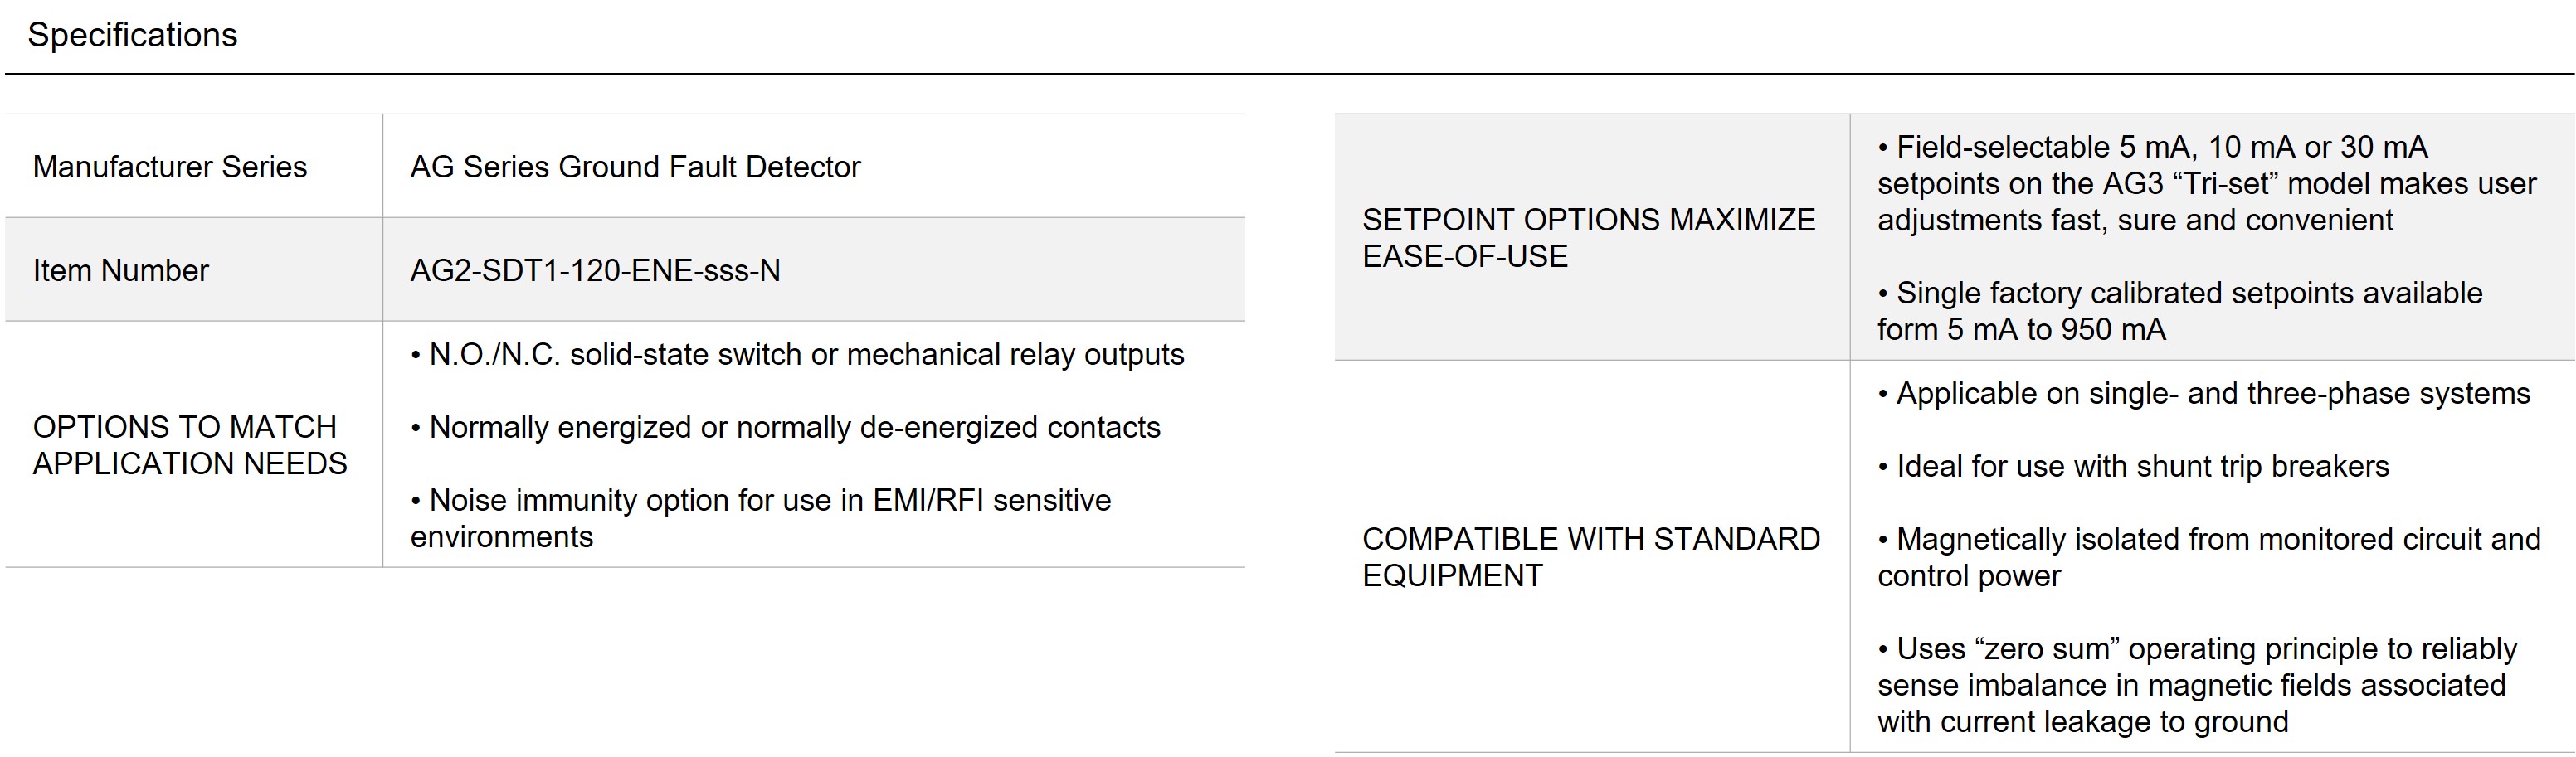The width and height of the screenshot is (2576, 757).
Task: Click the AG2-SDT1-120-ENE-sss-N item number
Action: (595, 271)
